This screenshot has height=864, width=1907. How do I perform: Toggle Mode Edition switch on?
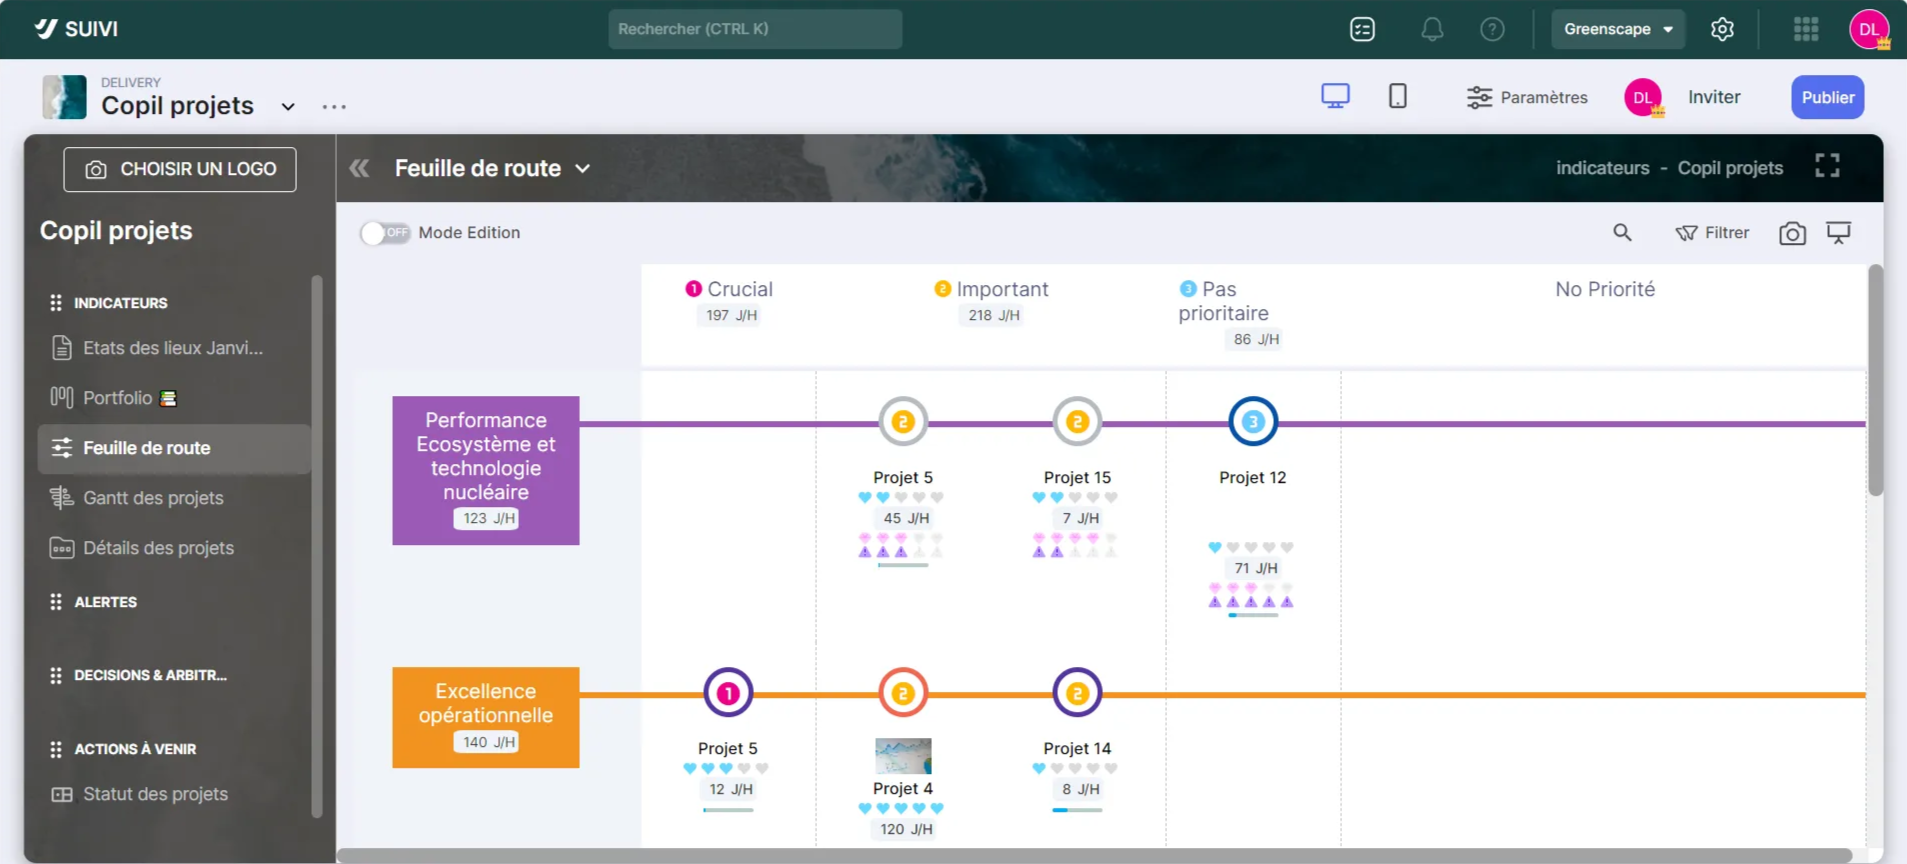click(385, 233)
